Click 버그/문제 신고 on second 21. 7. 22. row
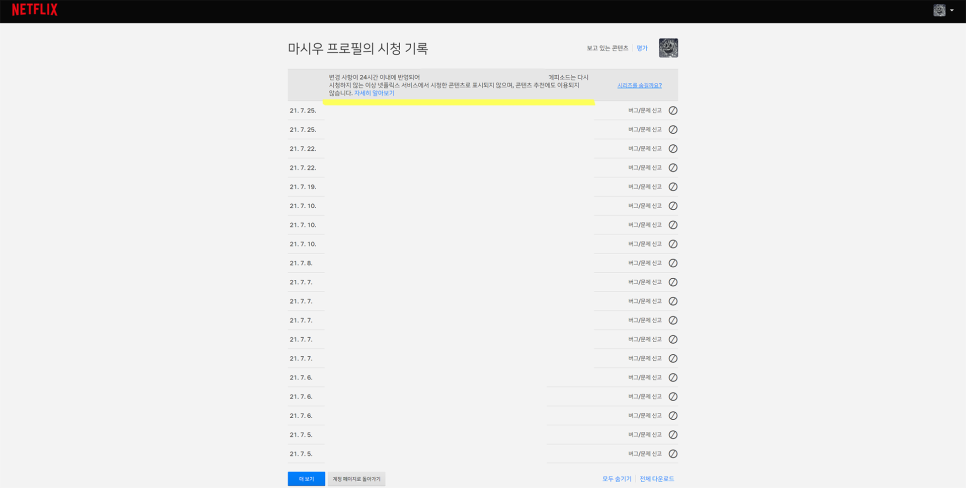The width and height of the screenshot is (966, 488). 645,168
